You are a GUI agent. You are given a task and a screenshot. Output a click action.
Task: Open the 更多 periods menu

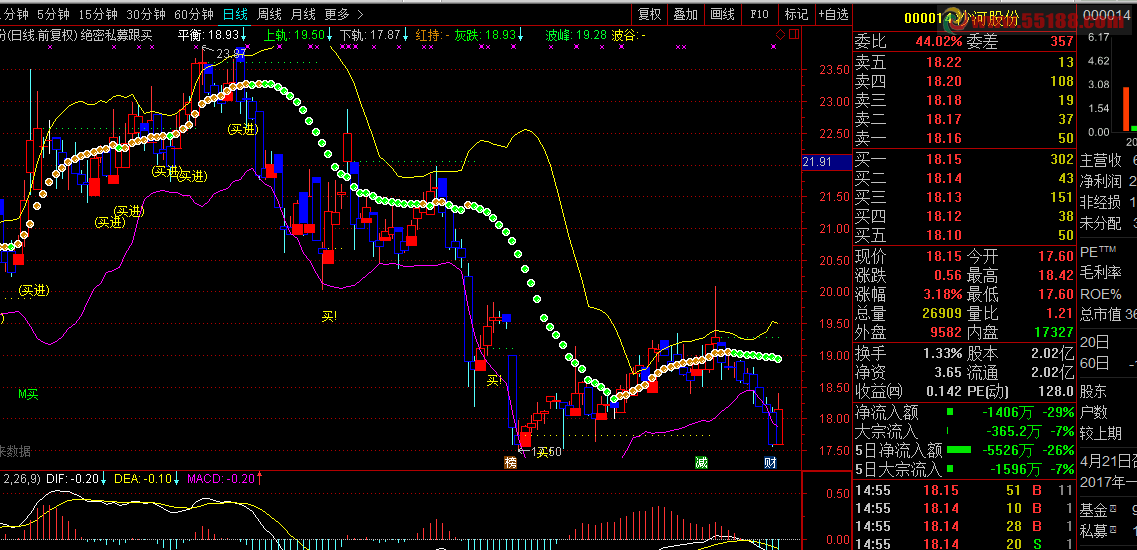(336, 14)
